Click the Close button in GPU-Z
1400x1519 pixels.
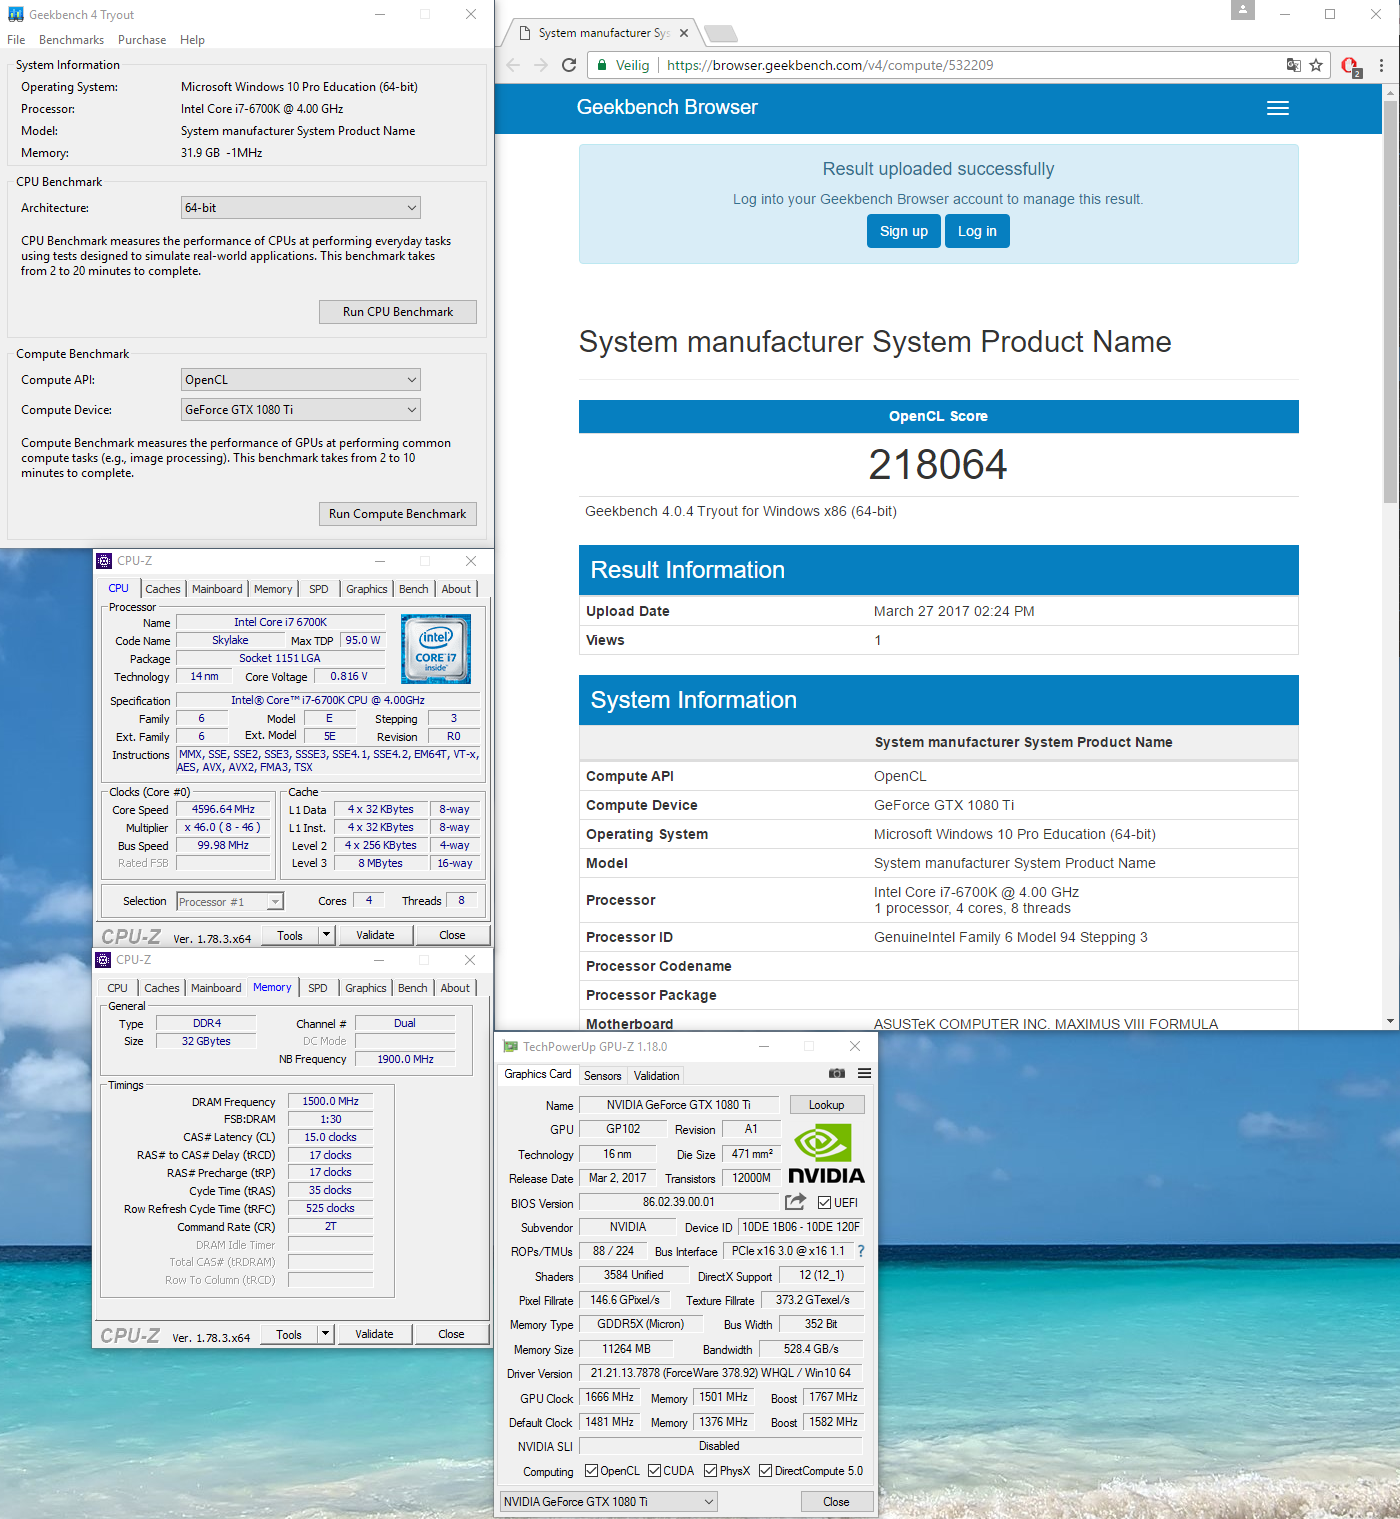[836, 1502]
